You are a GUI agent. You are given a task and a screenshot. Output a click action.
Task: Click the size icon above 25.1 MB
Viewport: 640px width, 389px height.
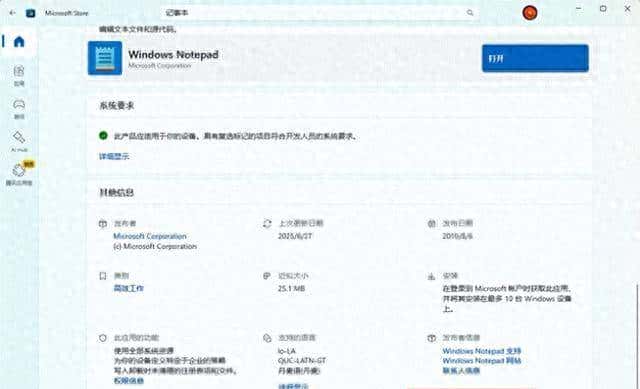pyautogui.click(x=267, y=276)
